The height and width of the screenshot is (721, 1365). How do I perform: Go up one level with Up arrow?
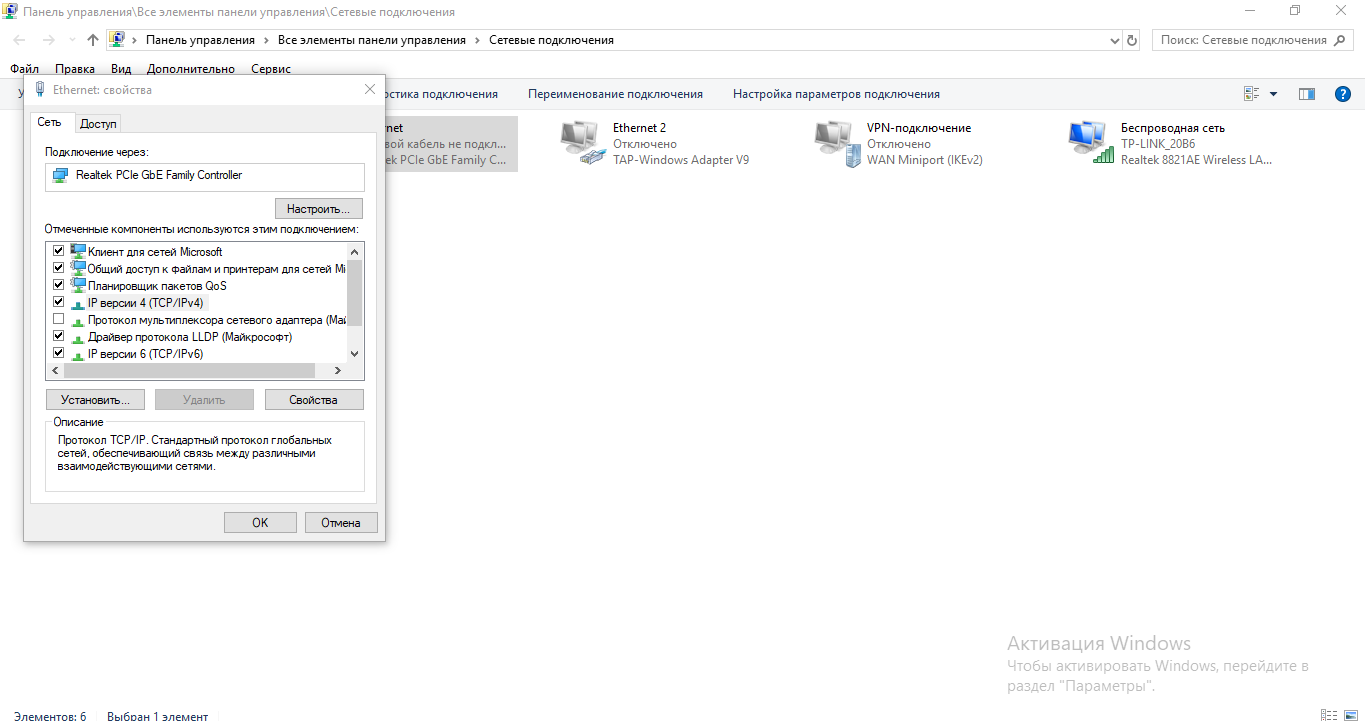[x=93, y=40]
